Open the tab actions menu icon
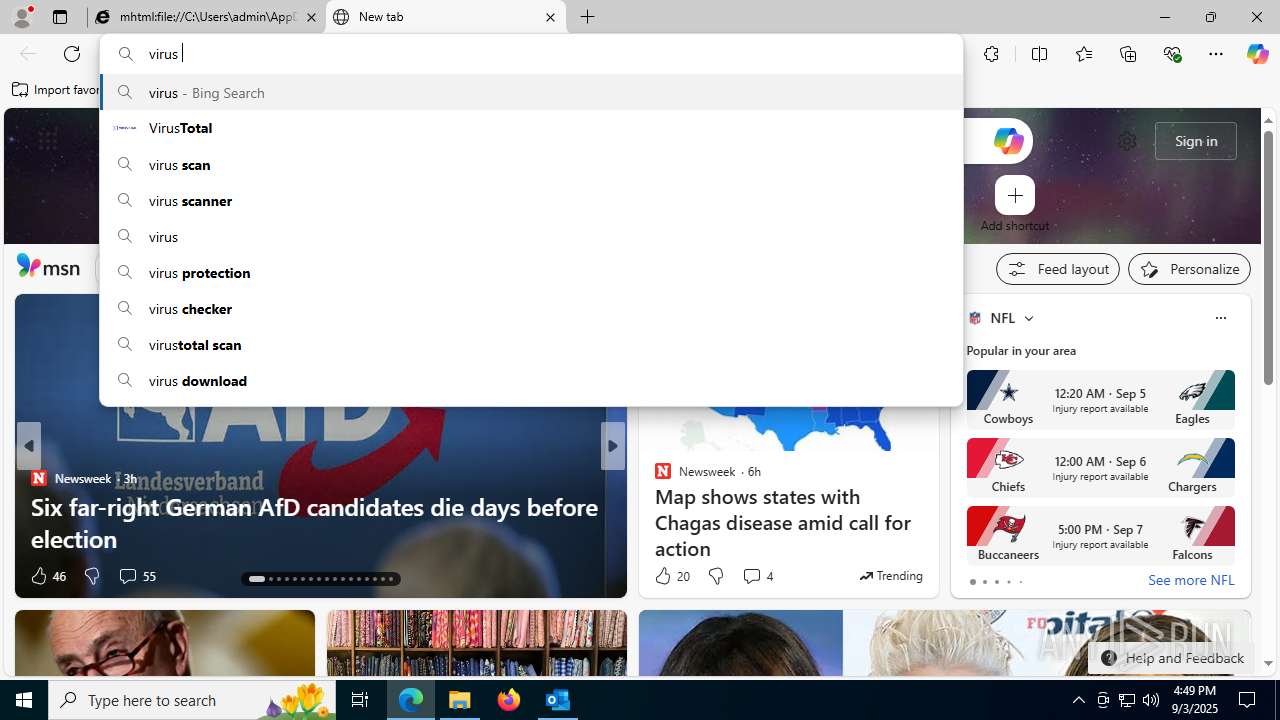The height and width of the screenshot is (720, 1280). click(x=60, y=17)
